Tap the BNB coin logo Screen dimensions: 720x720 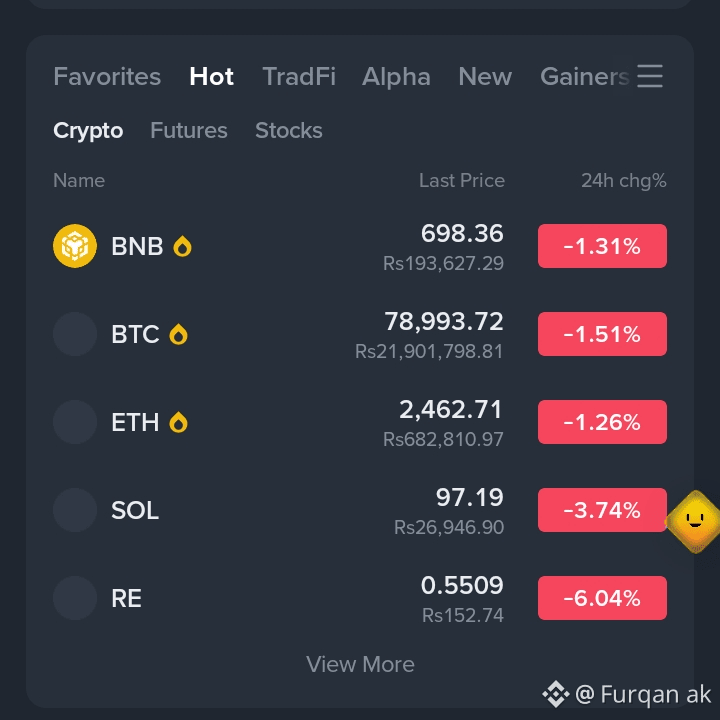point(75,246)
